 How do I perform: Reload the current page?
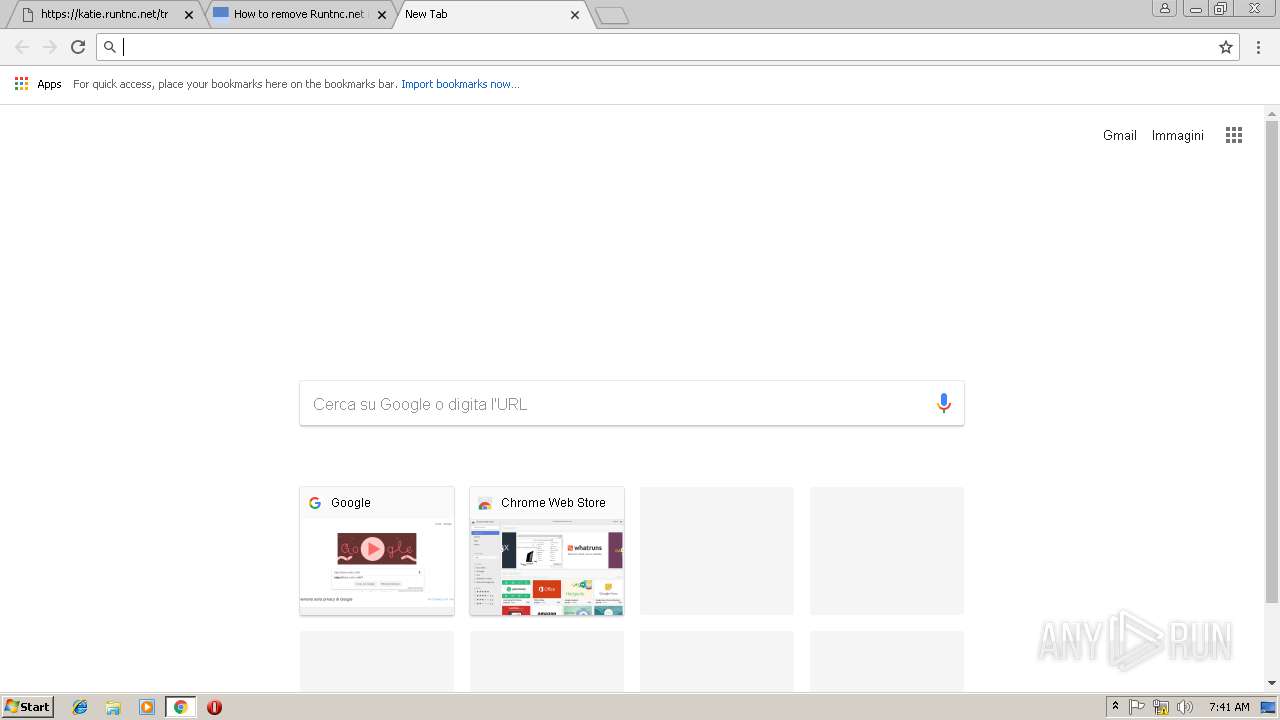pyautogui.click(x=78, y=47)
